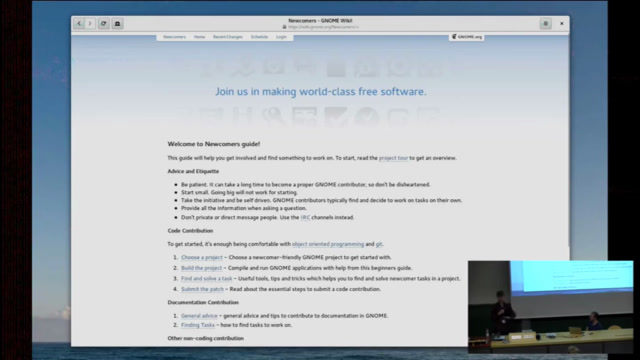This screenshot has width=640, height=360.
Task: Open the Schedule tab
Action: click(x=259, y=37)
